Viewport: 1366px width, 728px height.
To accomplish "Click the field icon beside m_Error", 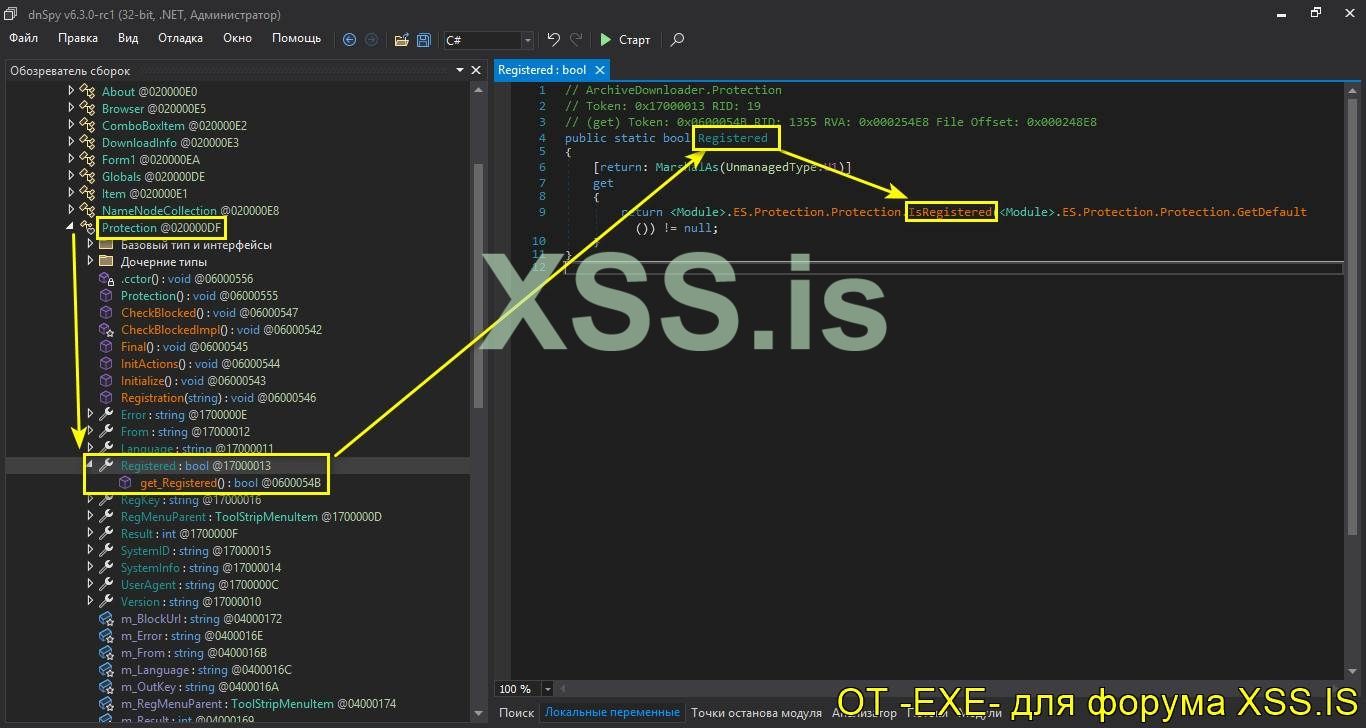I will 106,635.
